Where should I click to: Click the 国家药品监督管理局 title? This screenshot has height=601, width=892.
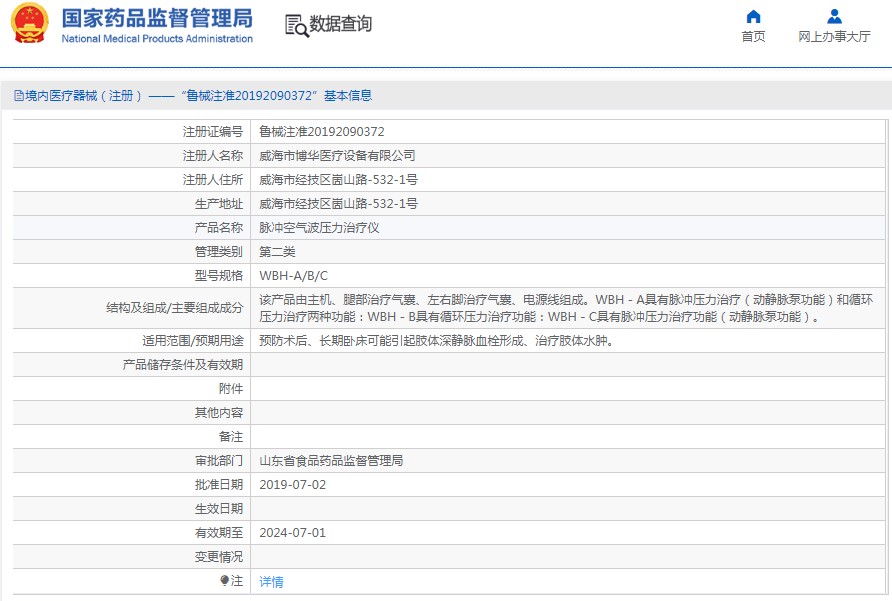pyautogui.click(x=157, y=18)
